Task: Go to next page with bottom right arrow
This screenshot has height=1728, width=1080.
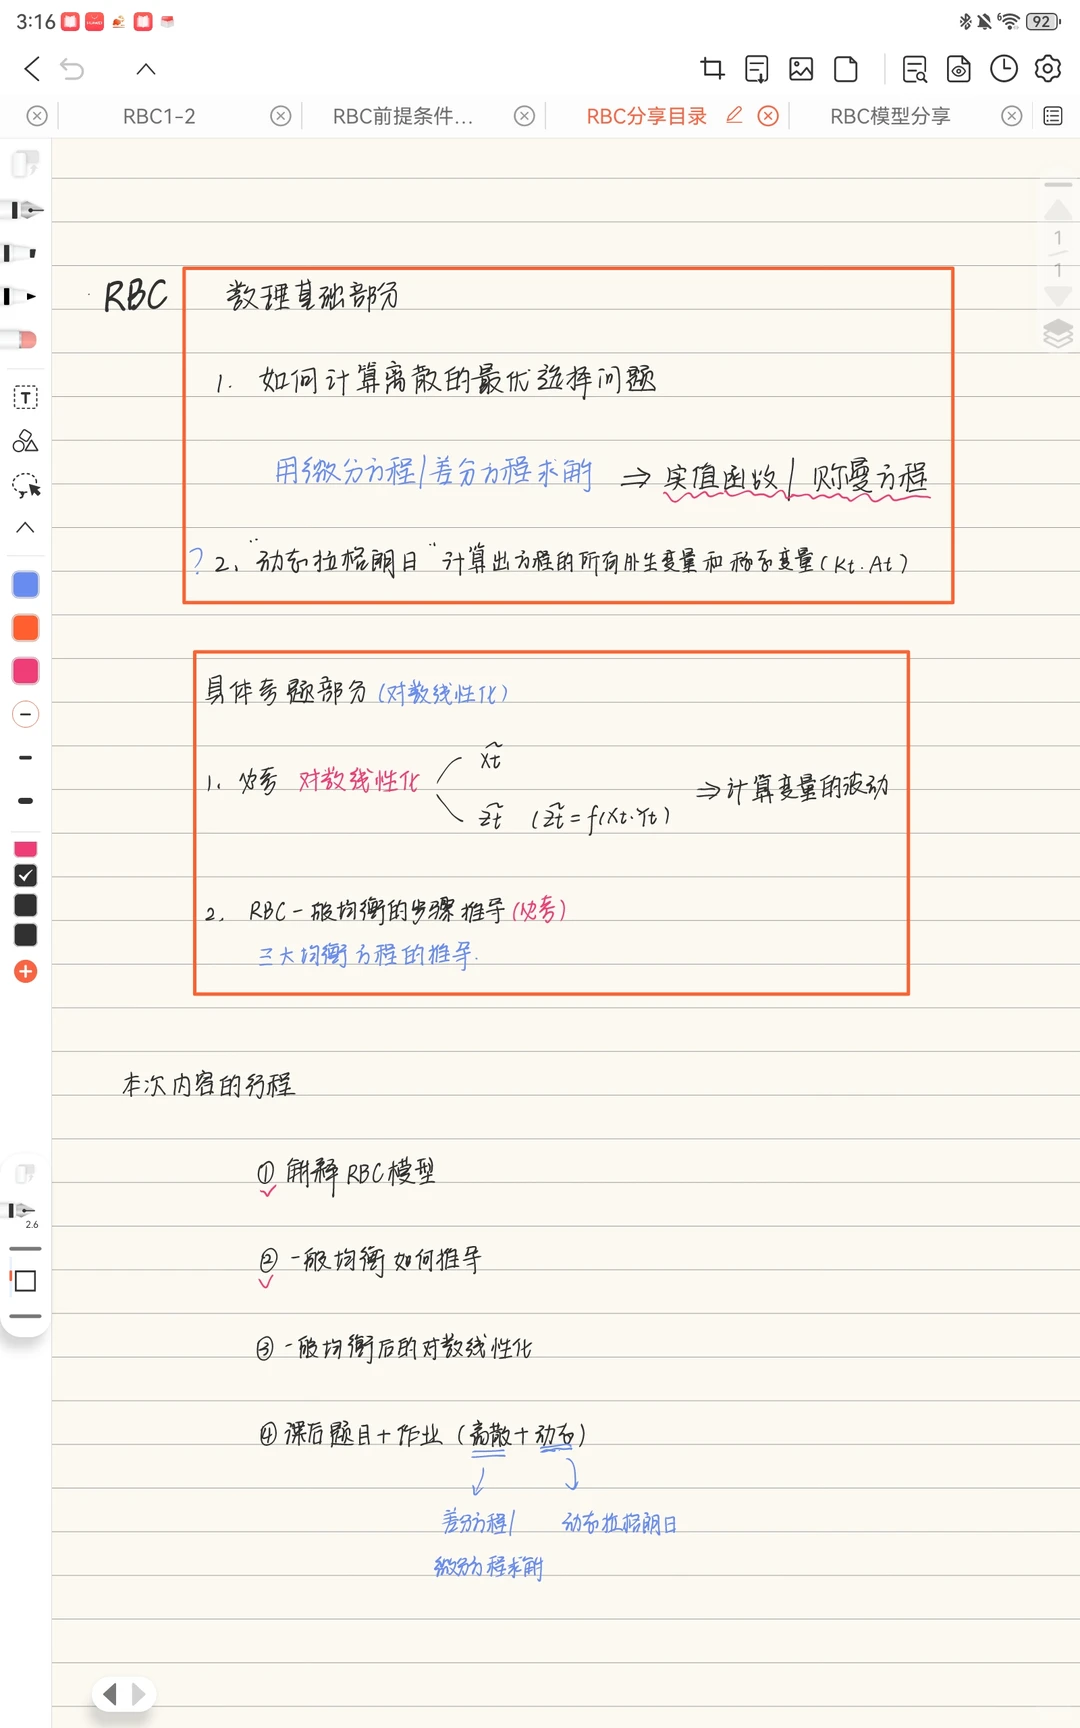Action: click(139, 1694)
